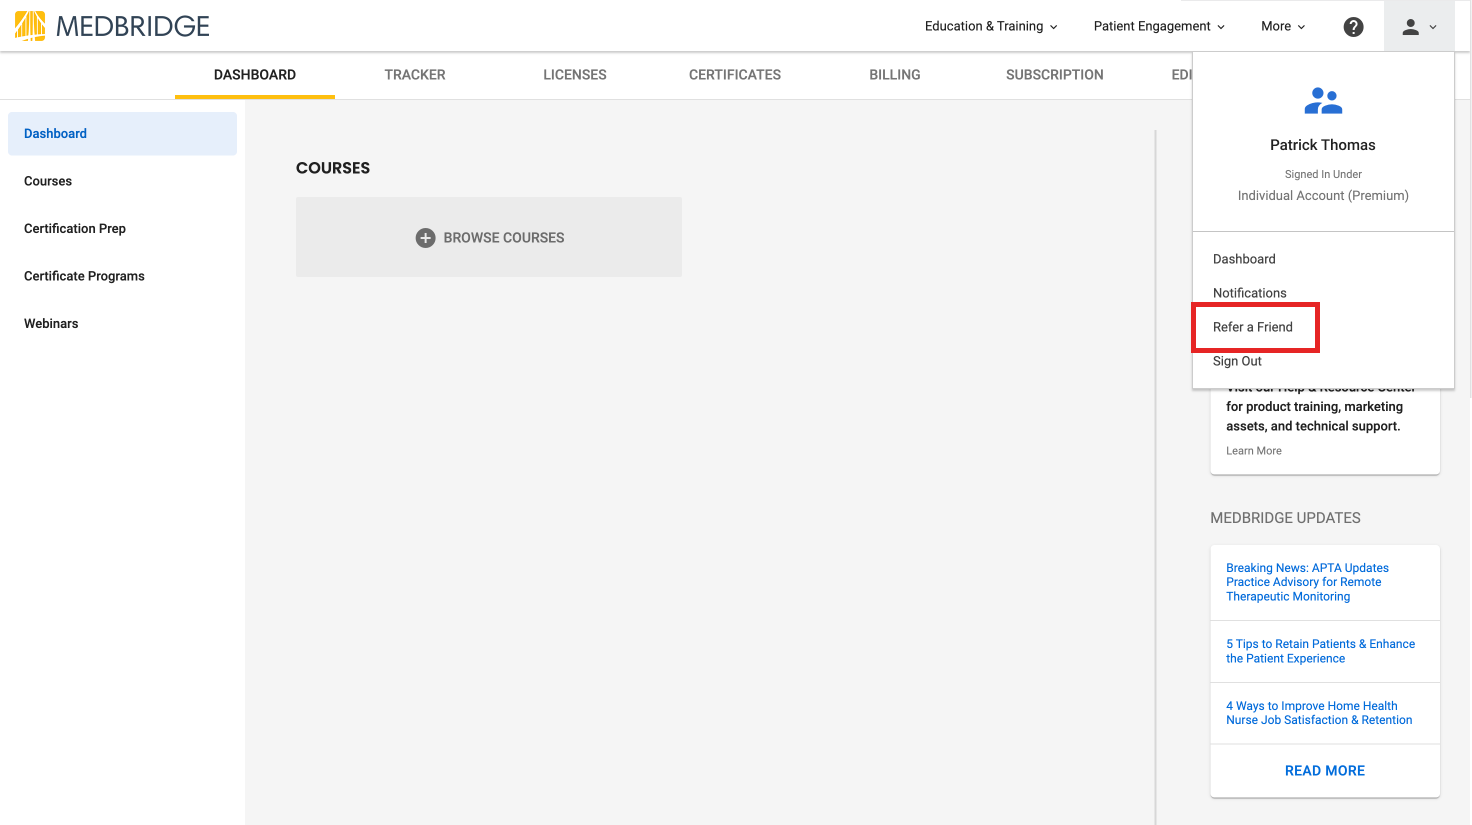Switch to the Licenses tab
Viewport: 1472px width, 825px height.
[x=575, y=75]
